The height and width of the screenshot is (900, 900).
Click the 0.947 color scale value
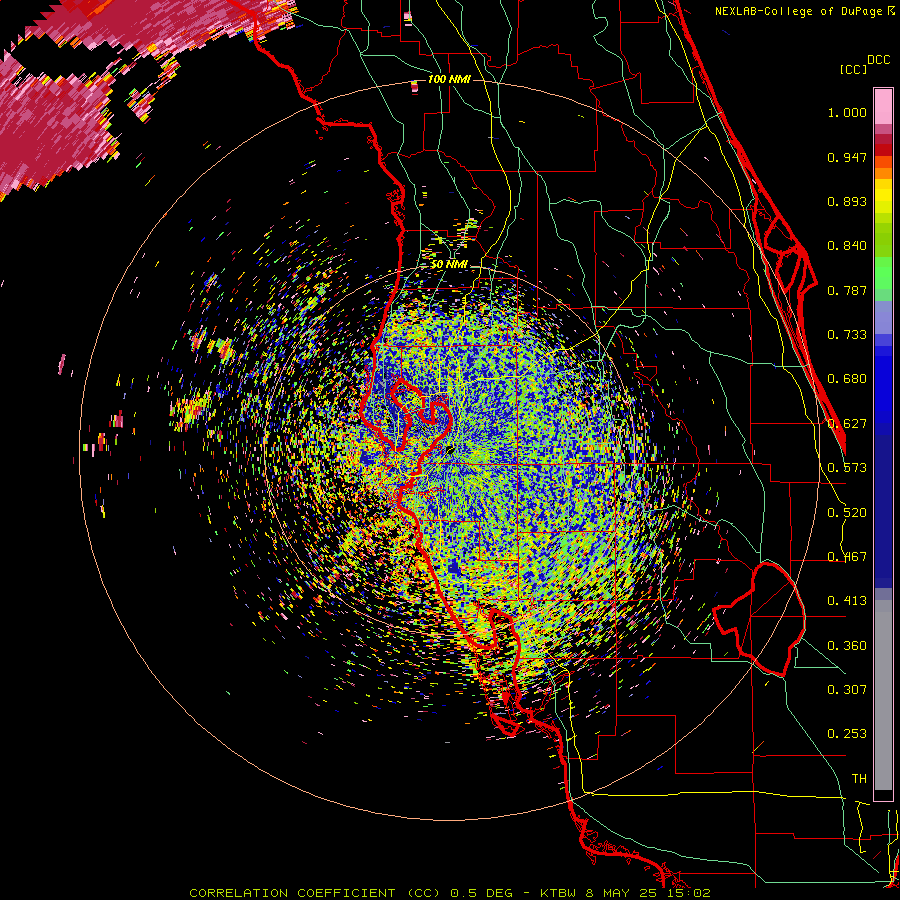(x=847, y=157)
